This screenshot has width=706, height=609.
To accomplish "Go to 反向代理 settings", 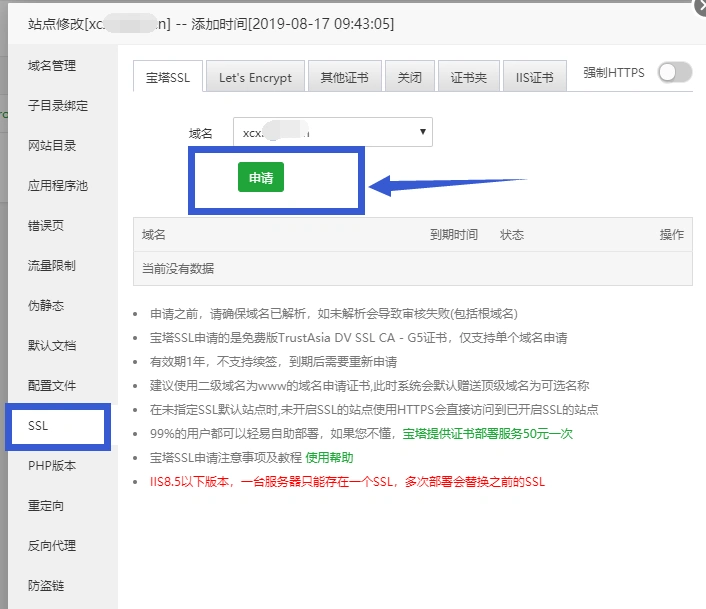I will point(52,546).
